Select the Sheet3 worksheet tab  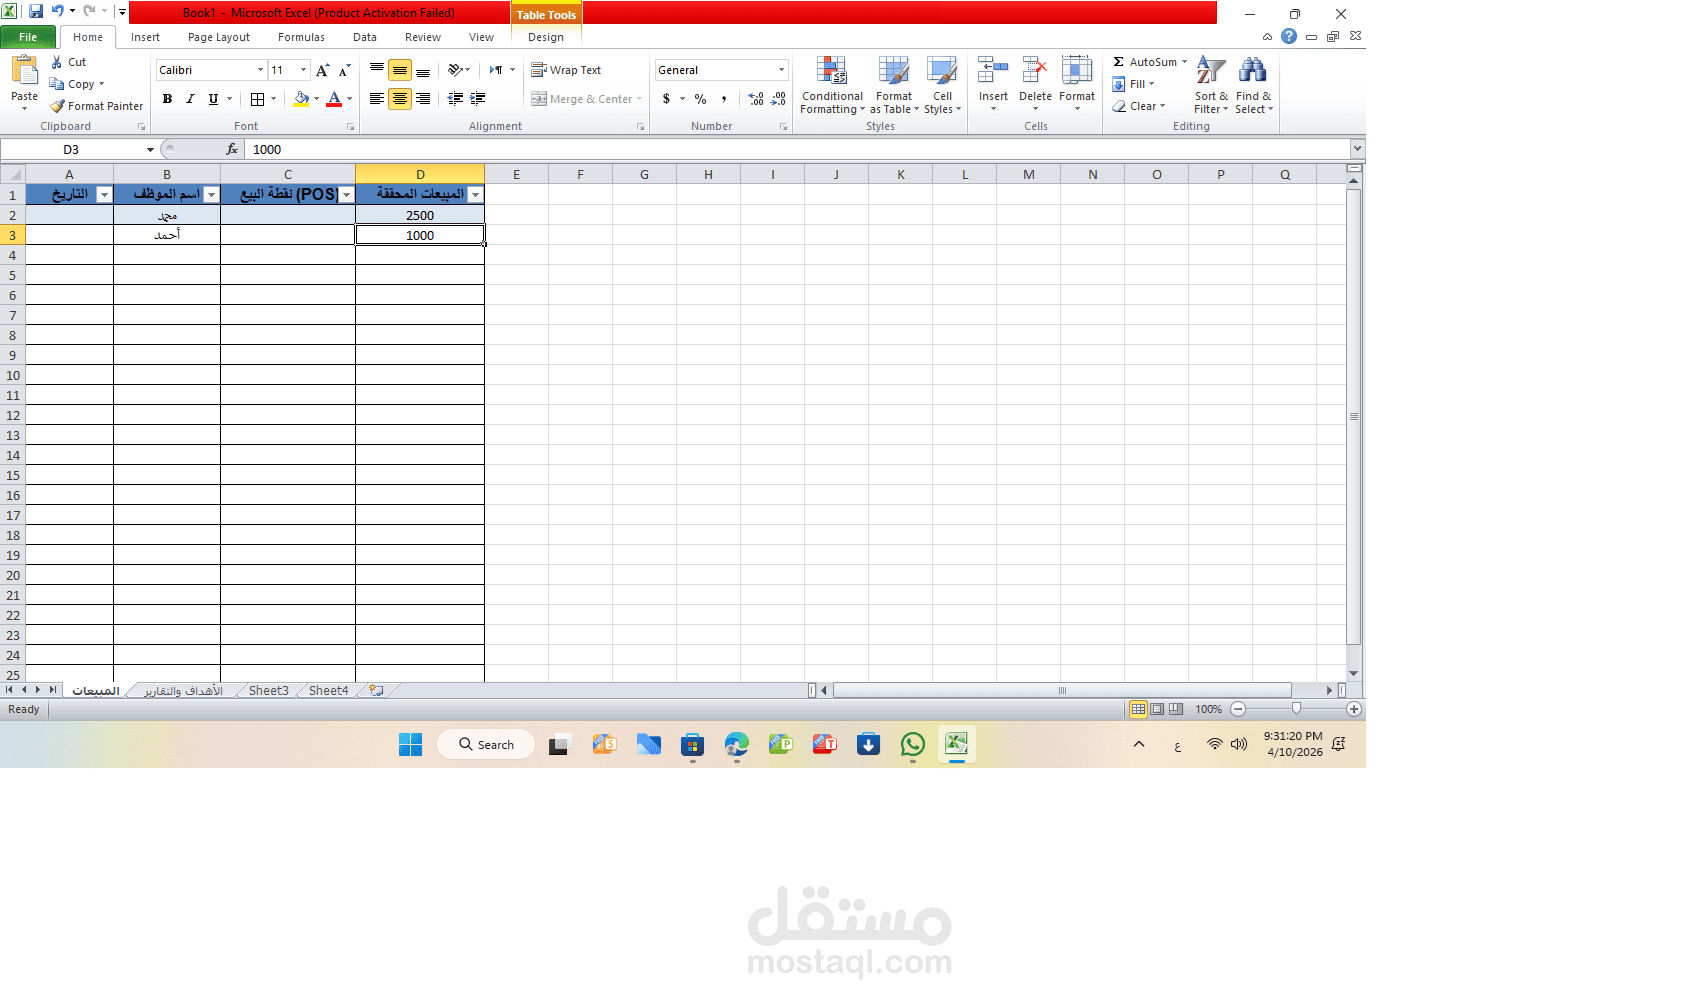tap(268, 690)
